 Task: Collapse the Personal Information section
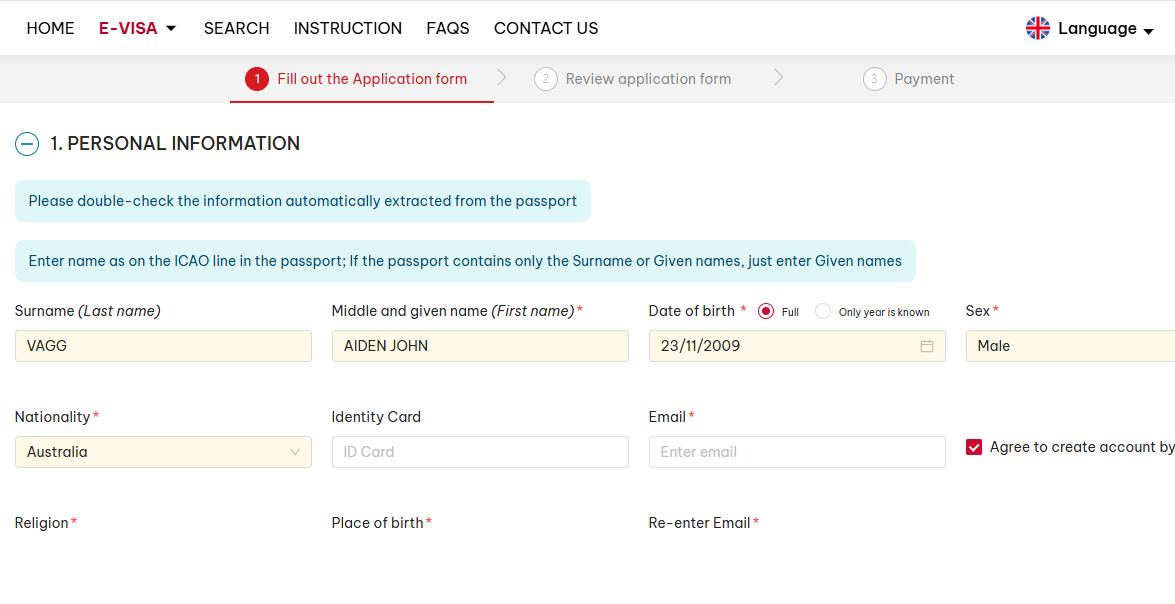click(27, 144)
